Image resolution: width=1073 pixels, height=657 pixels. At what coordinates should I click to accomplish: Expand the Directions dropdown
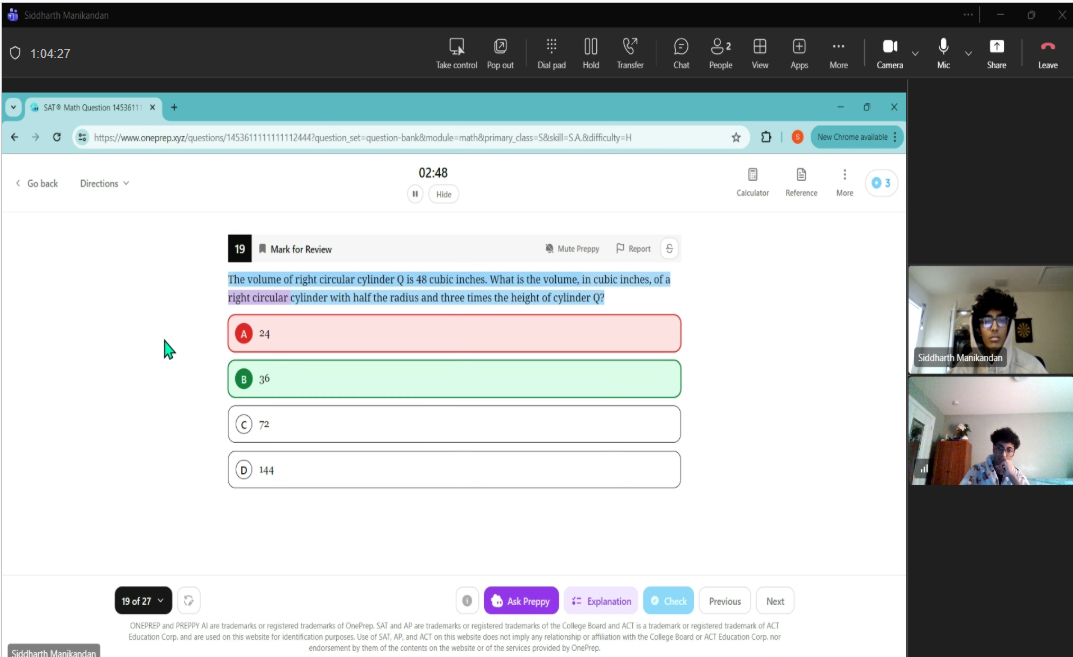click(105, 183)
